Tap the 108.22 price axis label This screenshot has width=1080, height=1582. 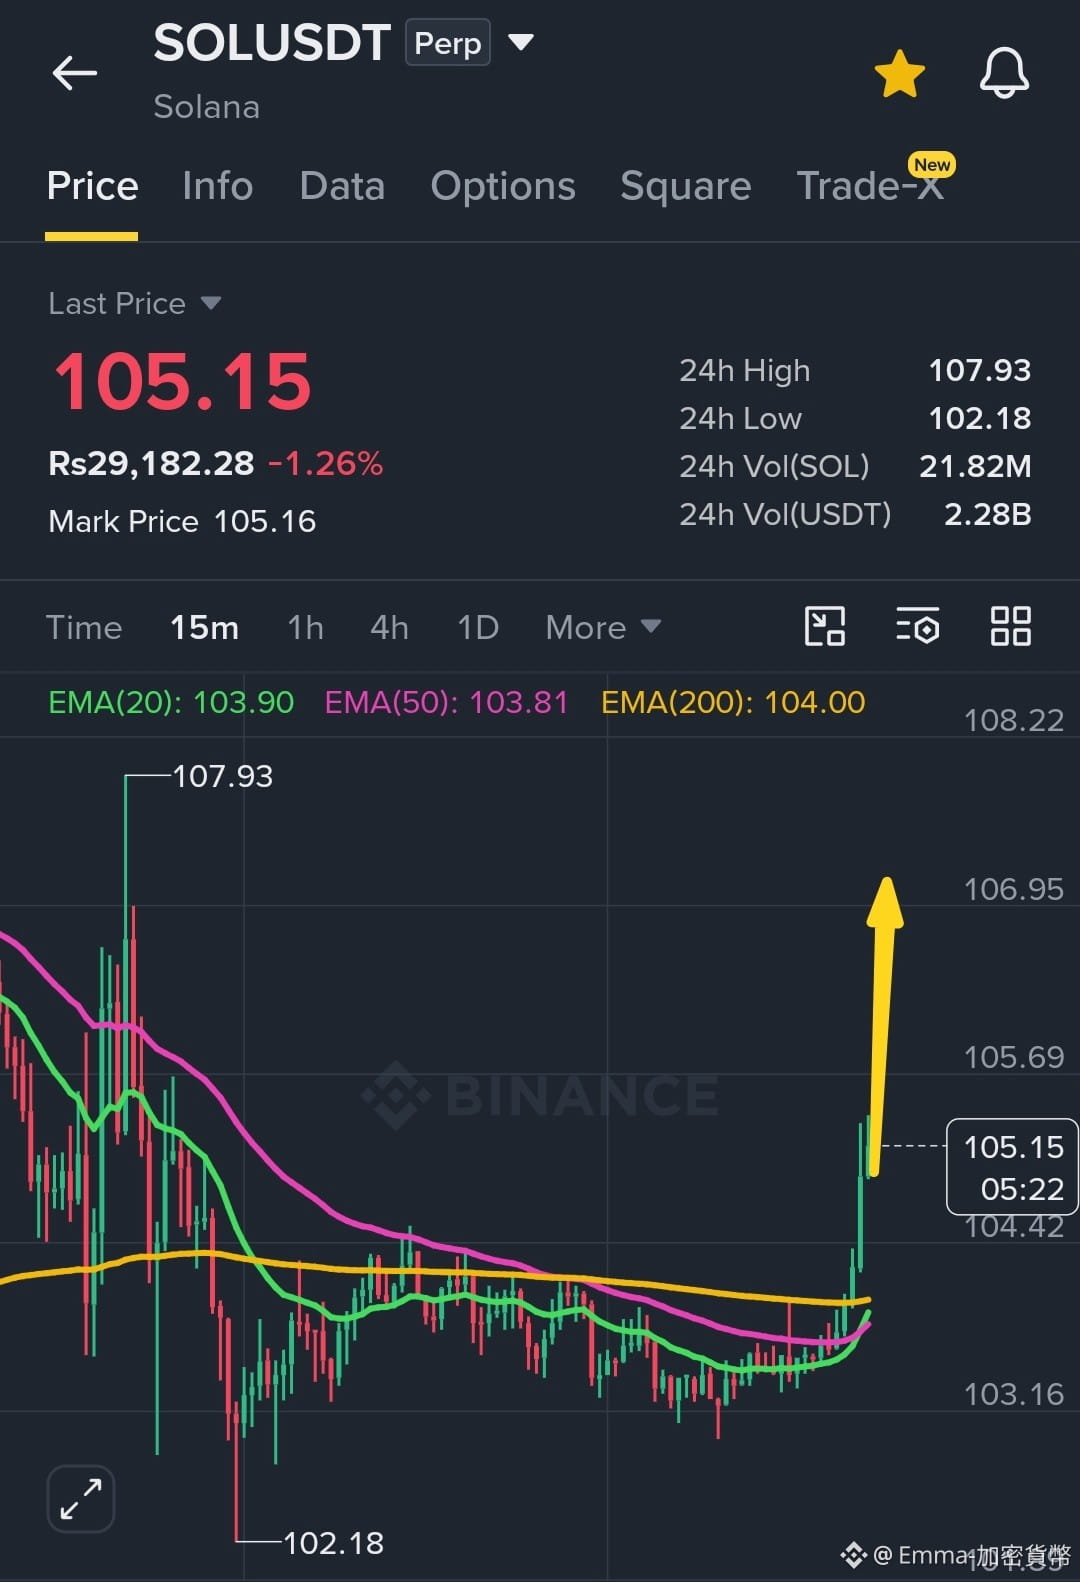pos(1013,720)
